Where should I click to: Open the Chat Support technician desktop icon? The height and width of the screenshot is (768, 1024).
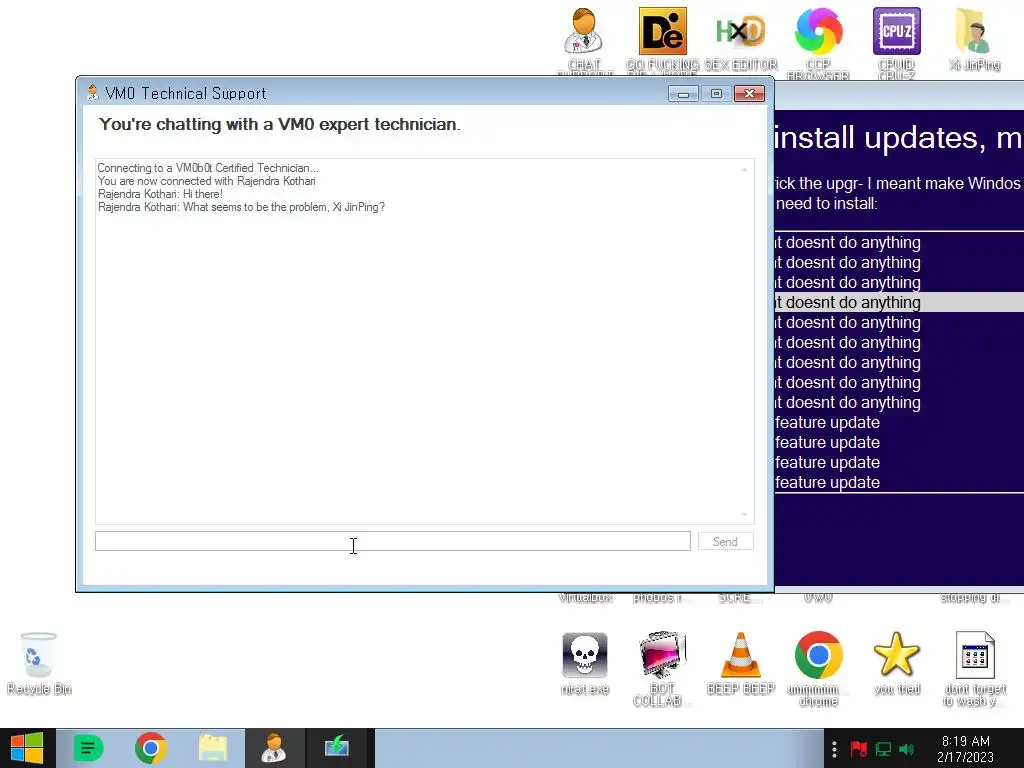tap(584, 40)
